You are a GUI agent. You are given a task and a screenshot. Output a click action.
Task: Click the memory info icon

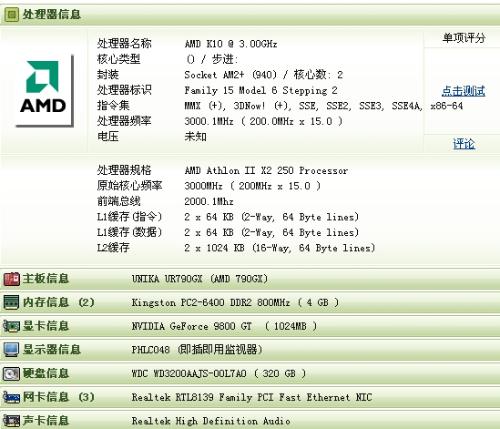[11, 303]
